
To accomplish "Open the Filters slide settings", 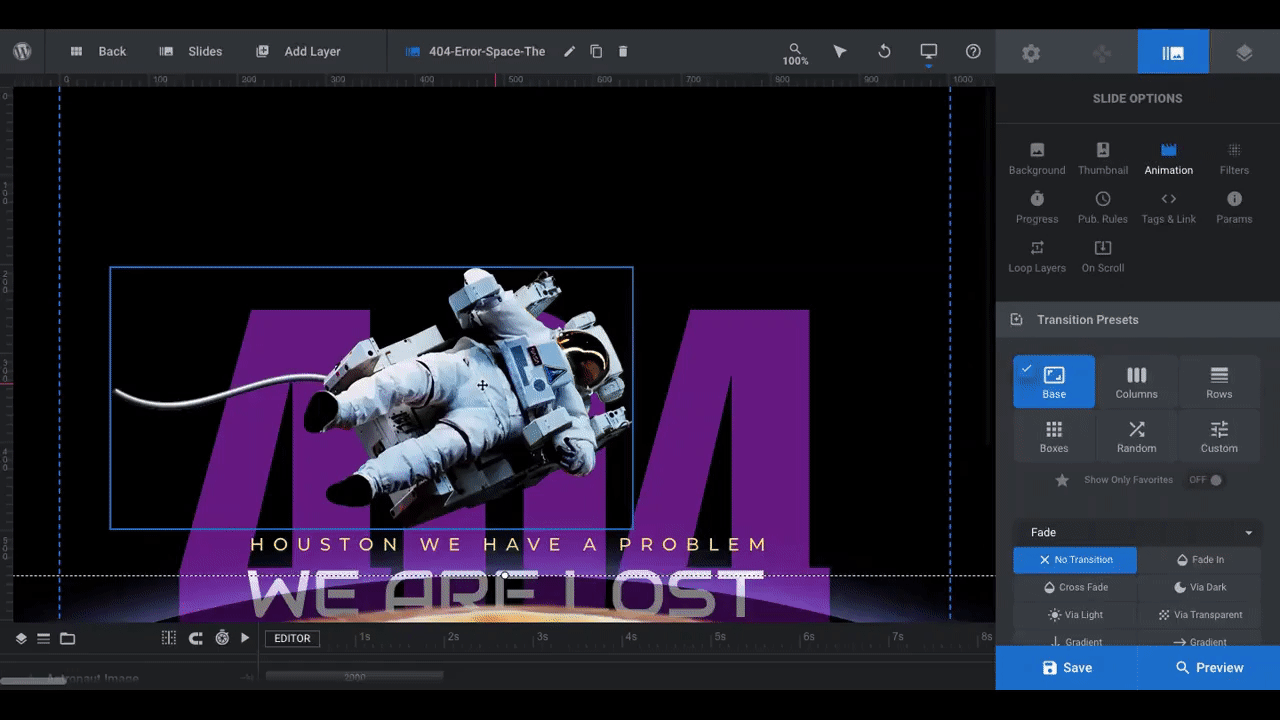I will point(1234,159).
